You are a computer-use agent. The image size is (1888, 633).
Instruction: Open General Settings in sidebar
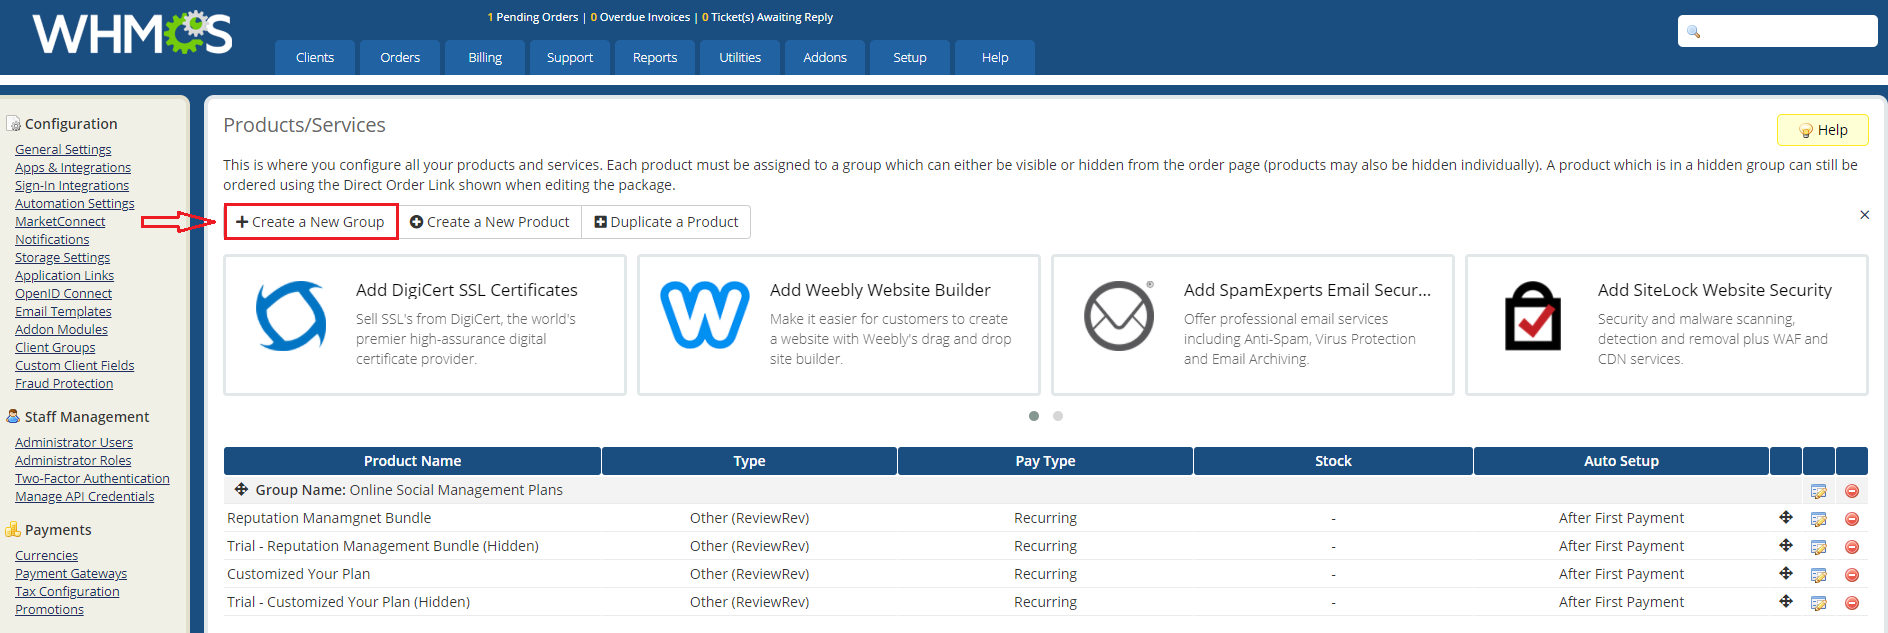click(63, 149)
